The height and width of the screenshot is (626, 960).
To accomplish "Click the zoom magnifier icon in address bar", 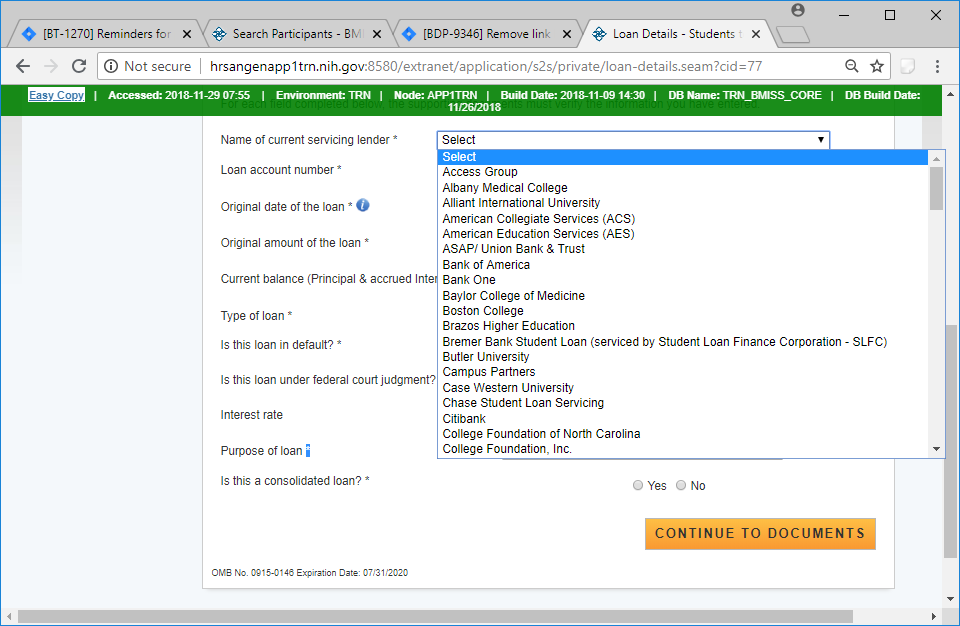I will click(852, 66).
